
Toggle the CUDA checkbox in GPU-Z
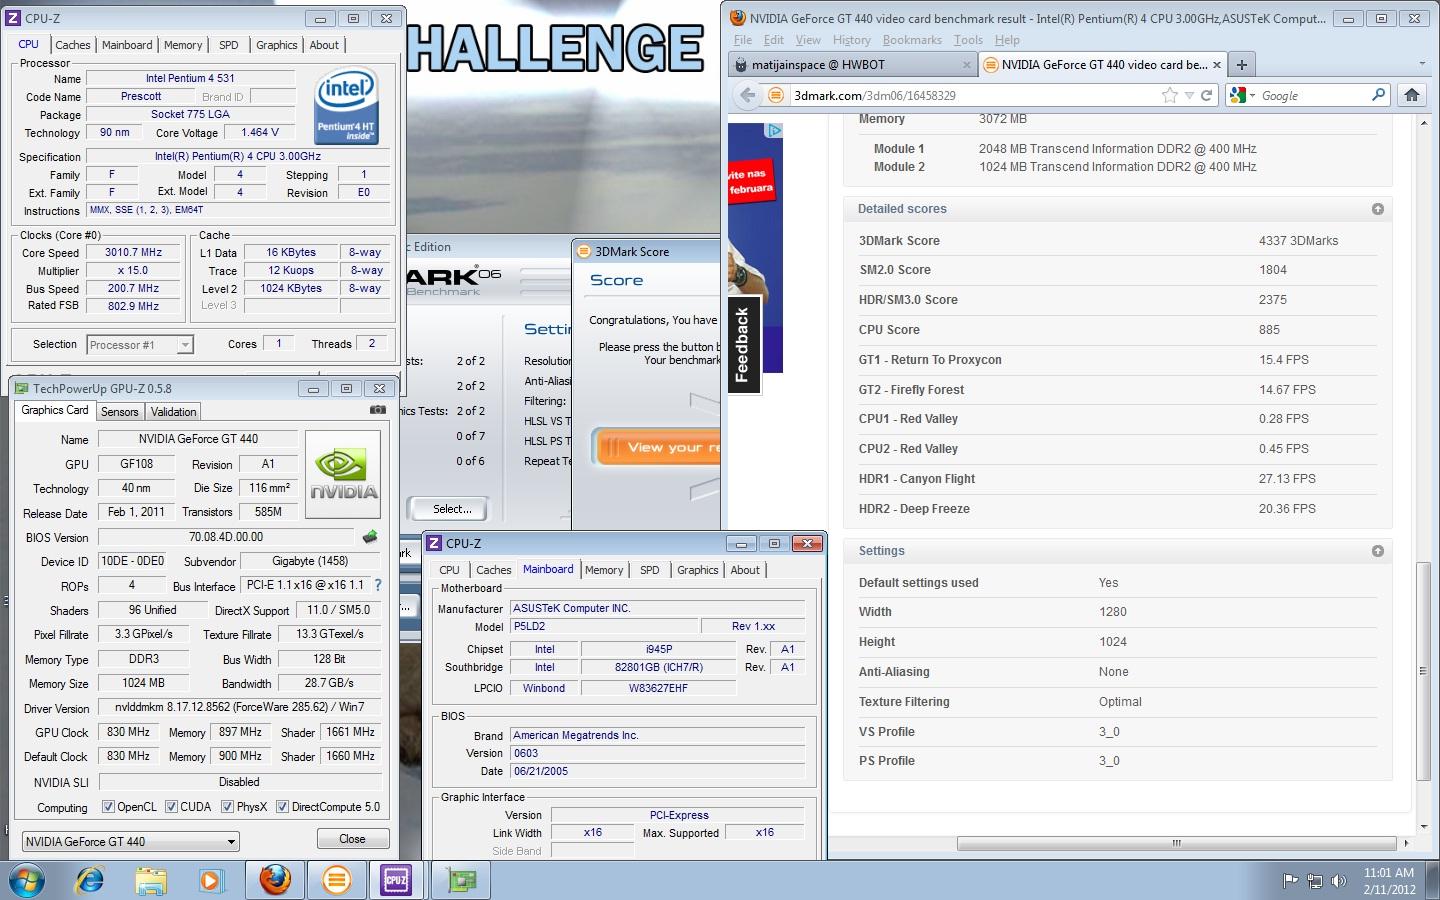click(x=171, y=807)
